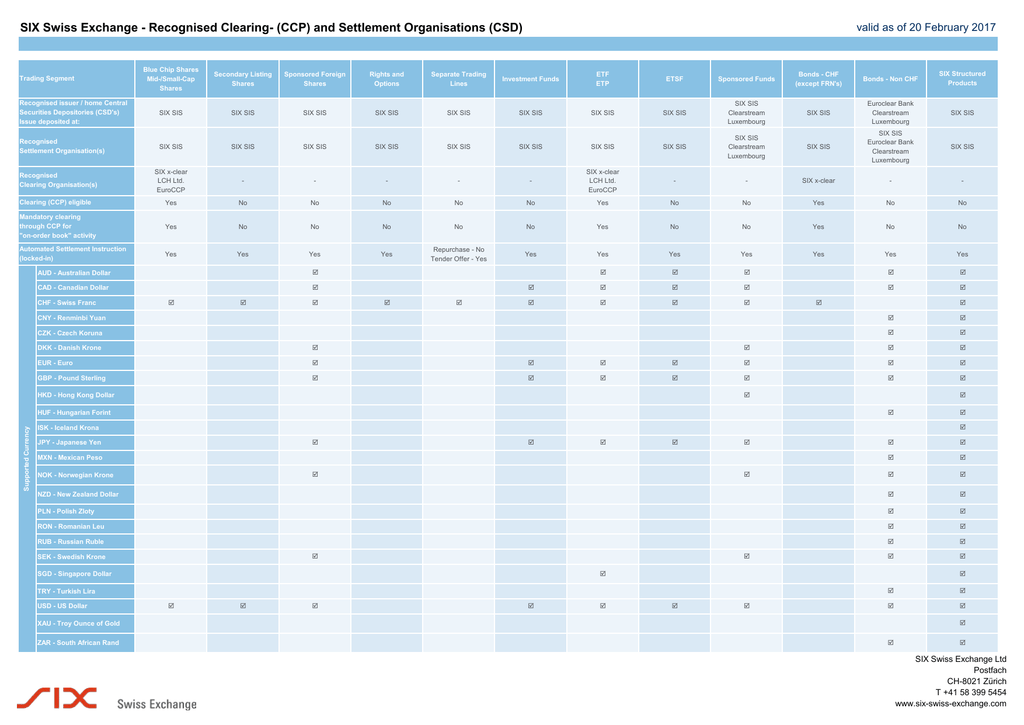1024x725 pixels.
Task: Click the 'Secondary Listing Shares' column header
Action: click(243, 78)
